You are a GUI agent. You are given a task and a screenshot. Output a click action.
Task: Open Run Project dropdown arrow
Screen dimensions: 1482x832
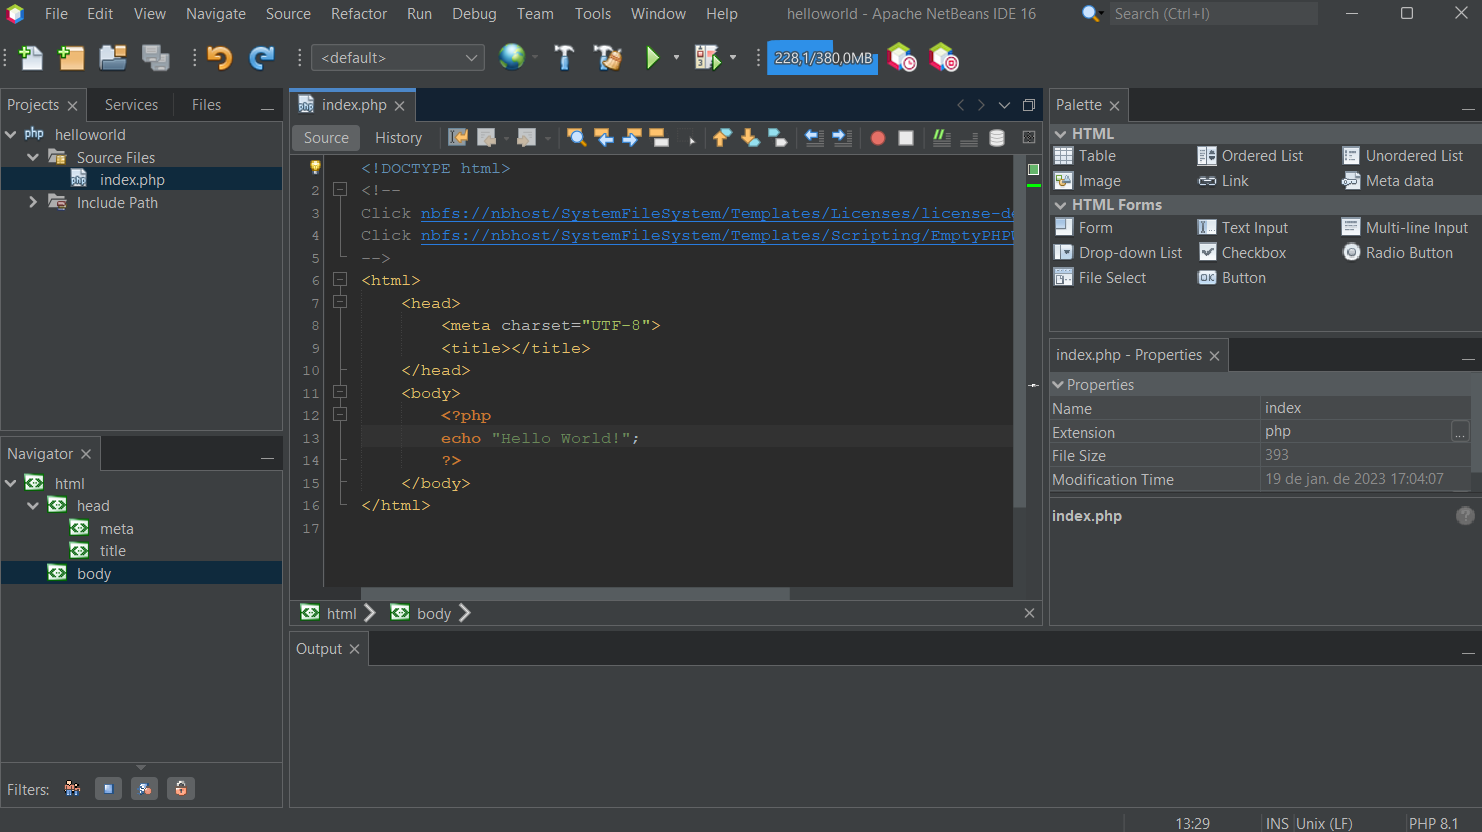point(676,58)
